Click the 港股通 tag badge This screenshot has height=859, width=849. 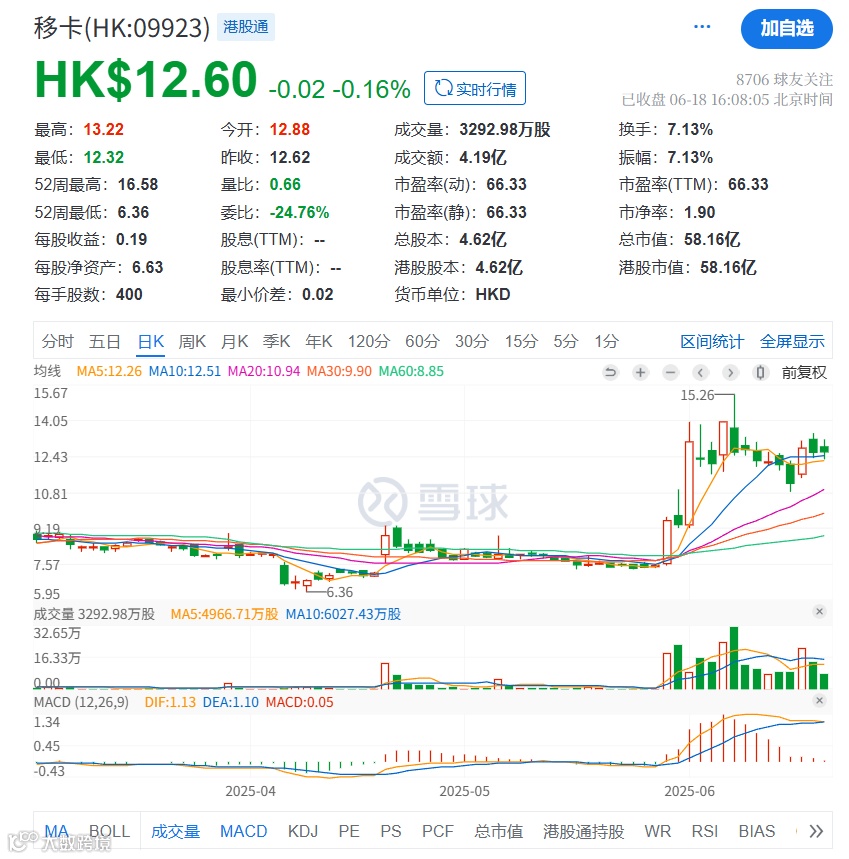pos(246,27)
